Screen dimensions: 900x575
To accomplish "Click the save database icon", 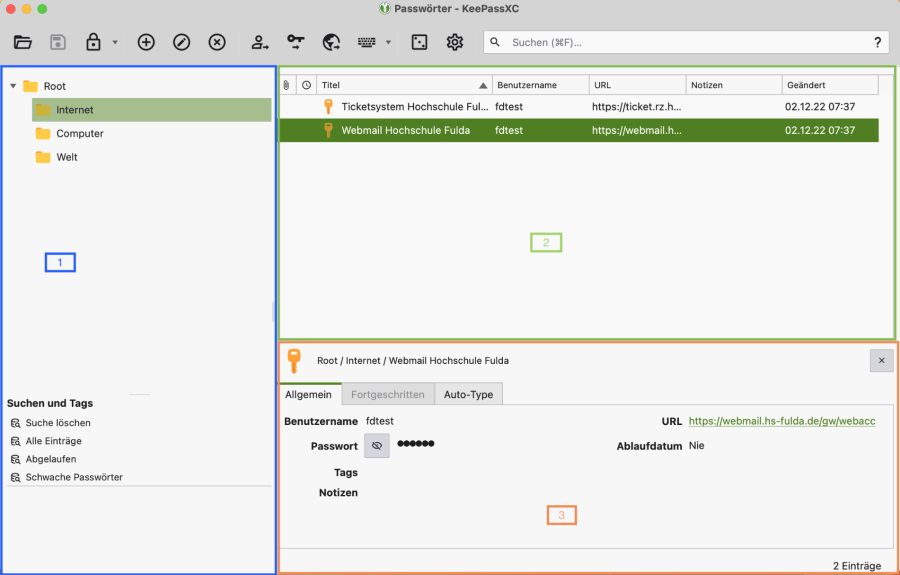I will tap(57, 42).
